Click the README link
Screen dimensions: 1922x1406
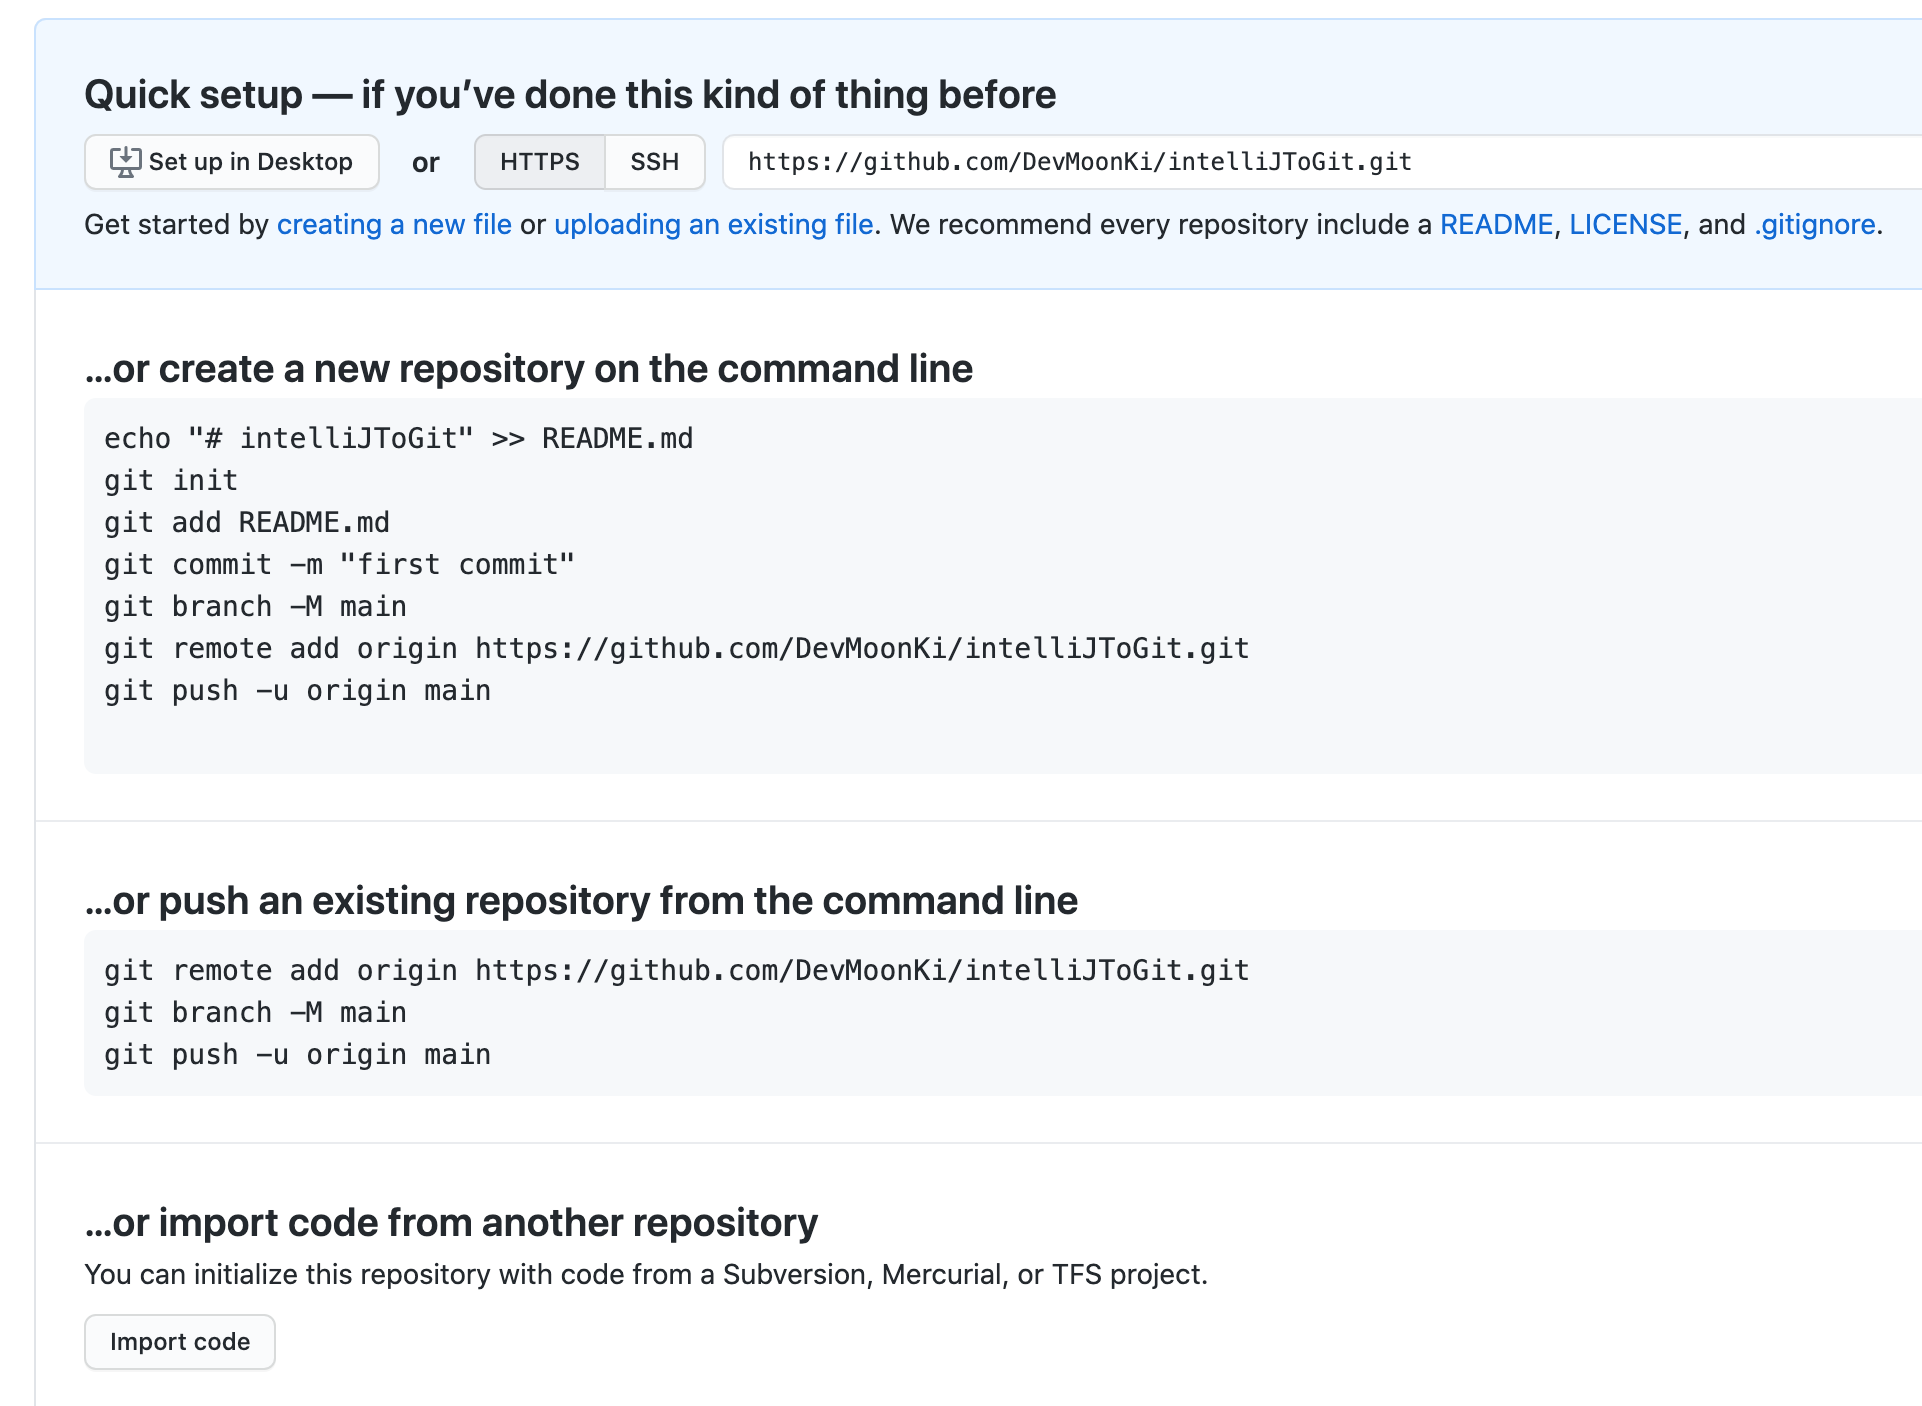[1496, 224]
